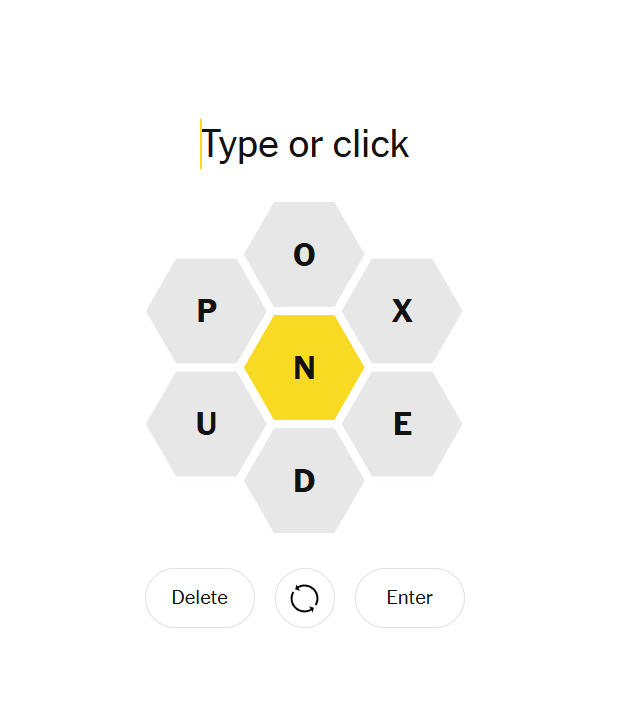This screenshot has height=710, width=639.
Task: Rearrange hive letters using circular arrows button
Action: point(304,598)
